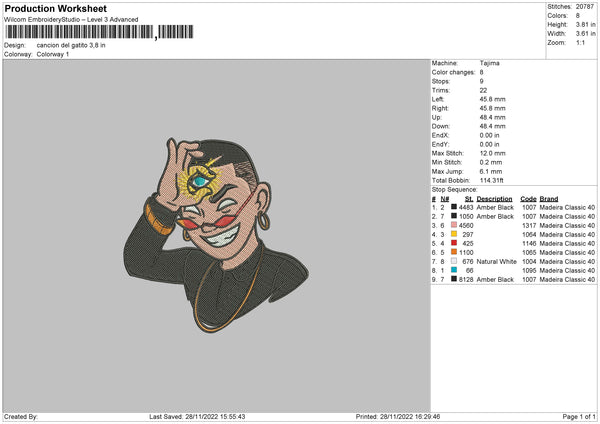
Task: Click pink swatch for code 1317
Action: 454,225
